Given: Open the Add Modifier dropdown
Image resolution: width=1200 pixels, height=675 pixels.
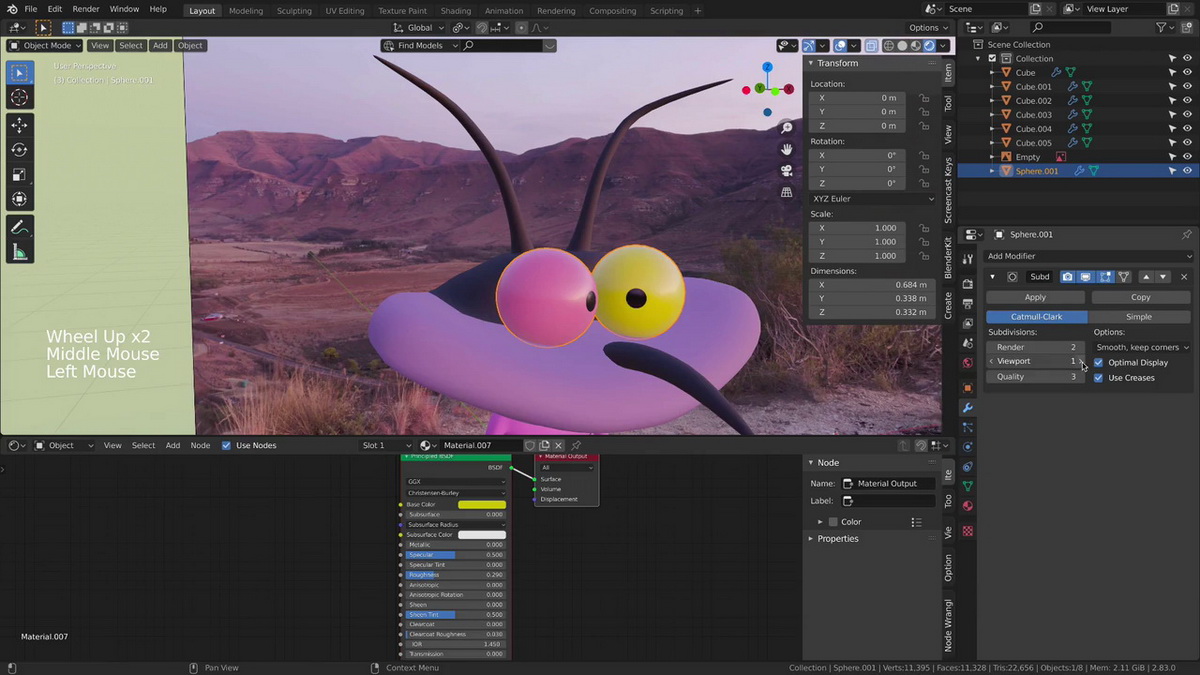Looking at the screenshot, I should (x=1089, y=256).
